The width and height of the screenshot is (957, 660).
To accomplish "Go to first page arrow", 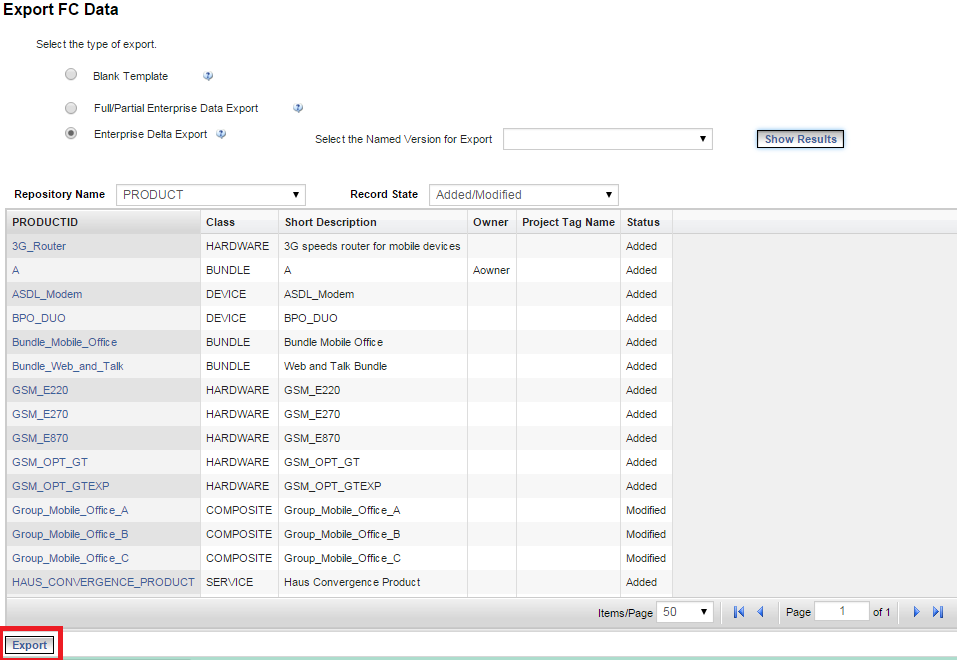I will pyautogui.click(x=739, y=612).
